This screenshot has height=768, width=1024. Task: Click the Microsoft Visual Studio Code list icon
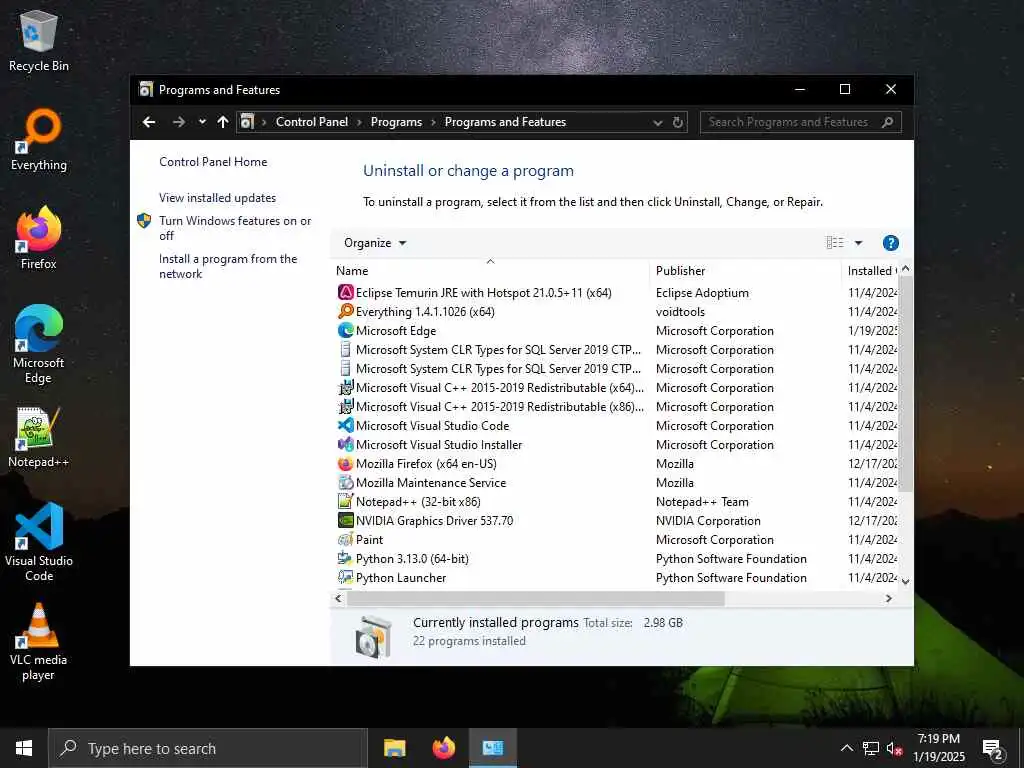[345, 425]
